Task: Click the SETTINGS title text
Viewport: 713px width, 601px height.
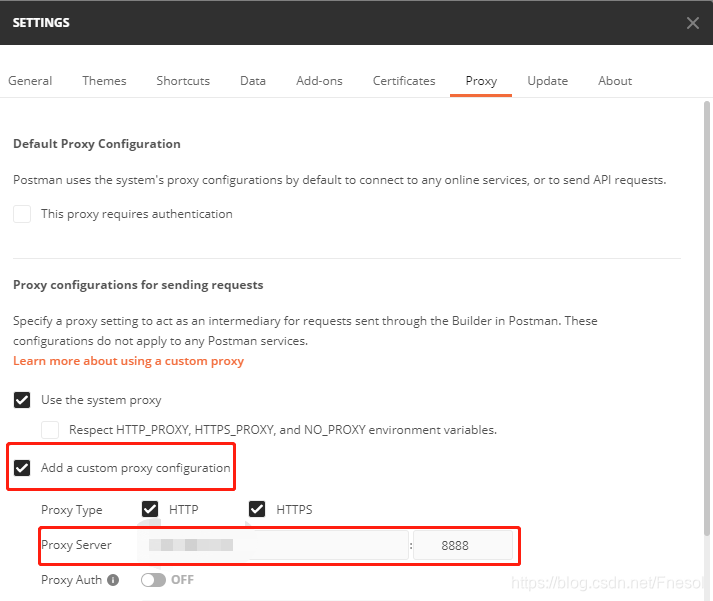Action: click(41, 23)
